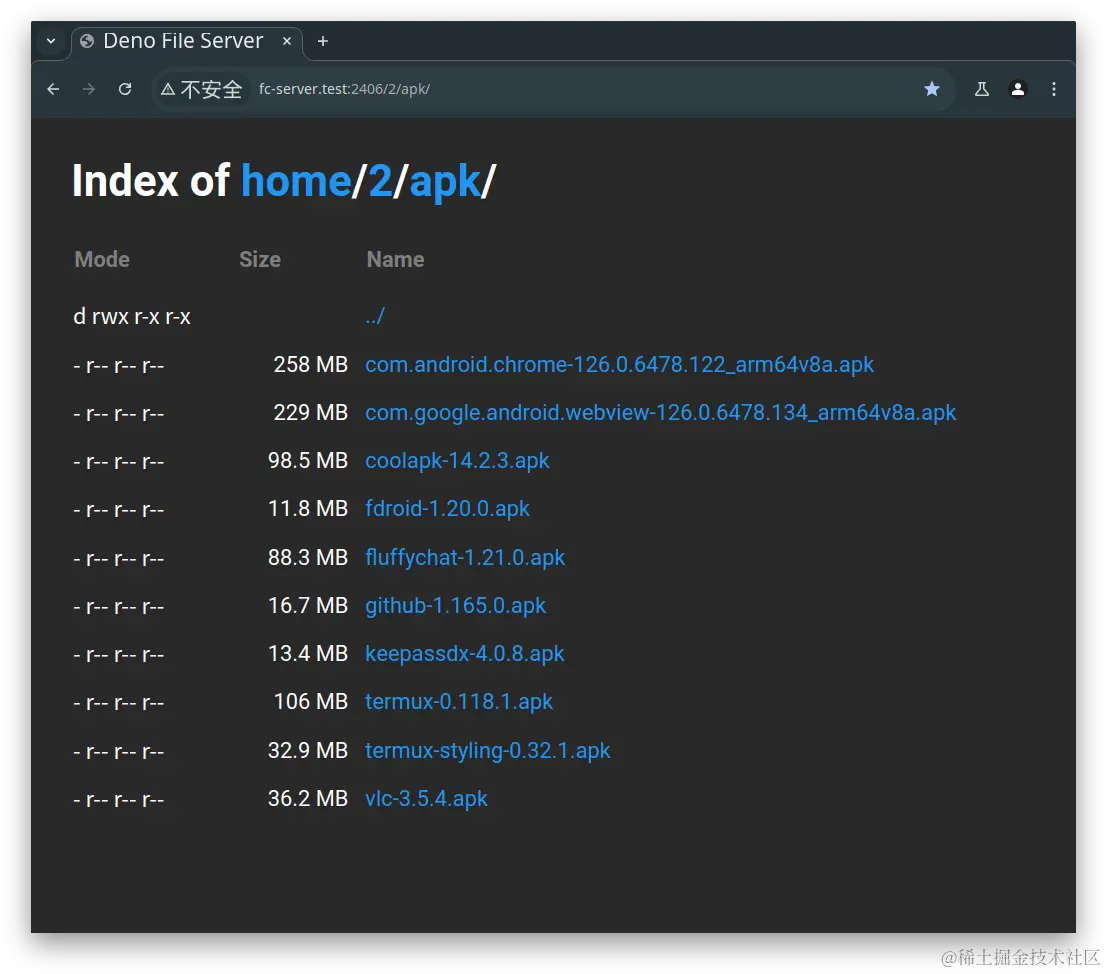Open the termux-styling-0.32.1.apk link
1107x974 pixels.
point(487,750)
